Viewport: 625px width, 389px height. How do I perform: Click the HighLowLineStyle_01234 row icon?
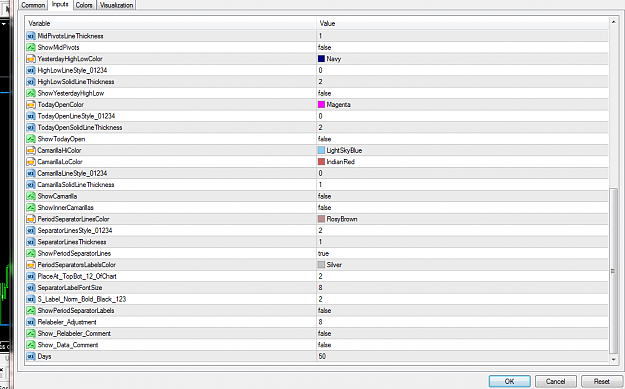coord(31,71)
